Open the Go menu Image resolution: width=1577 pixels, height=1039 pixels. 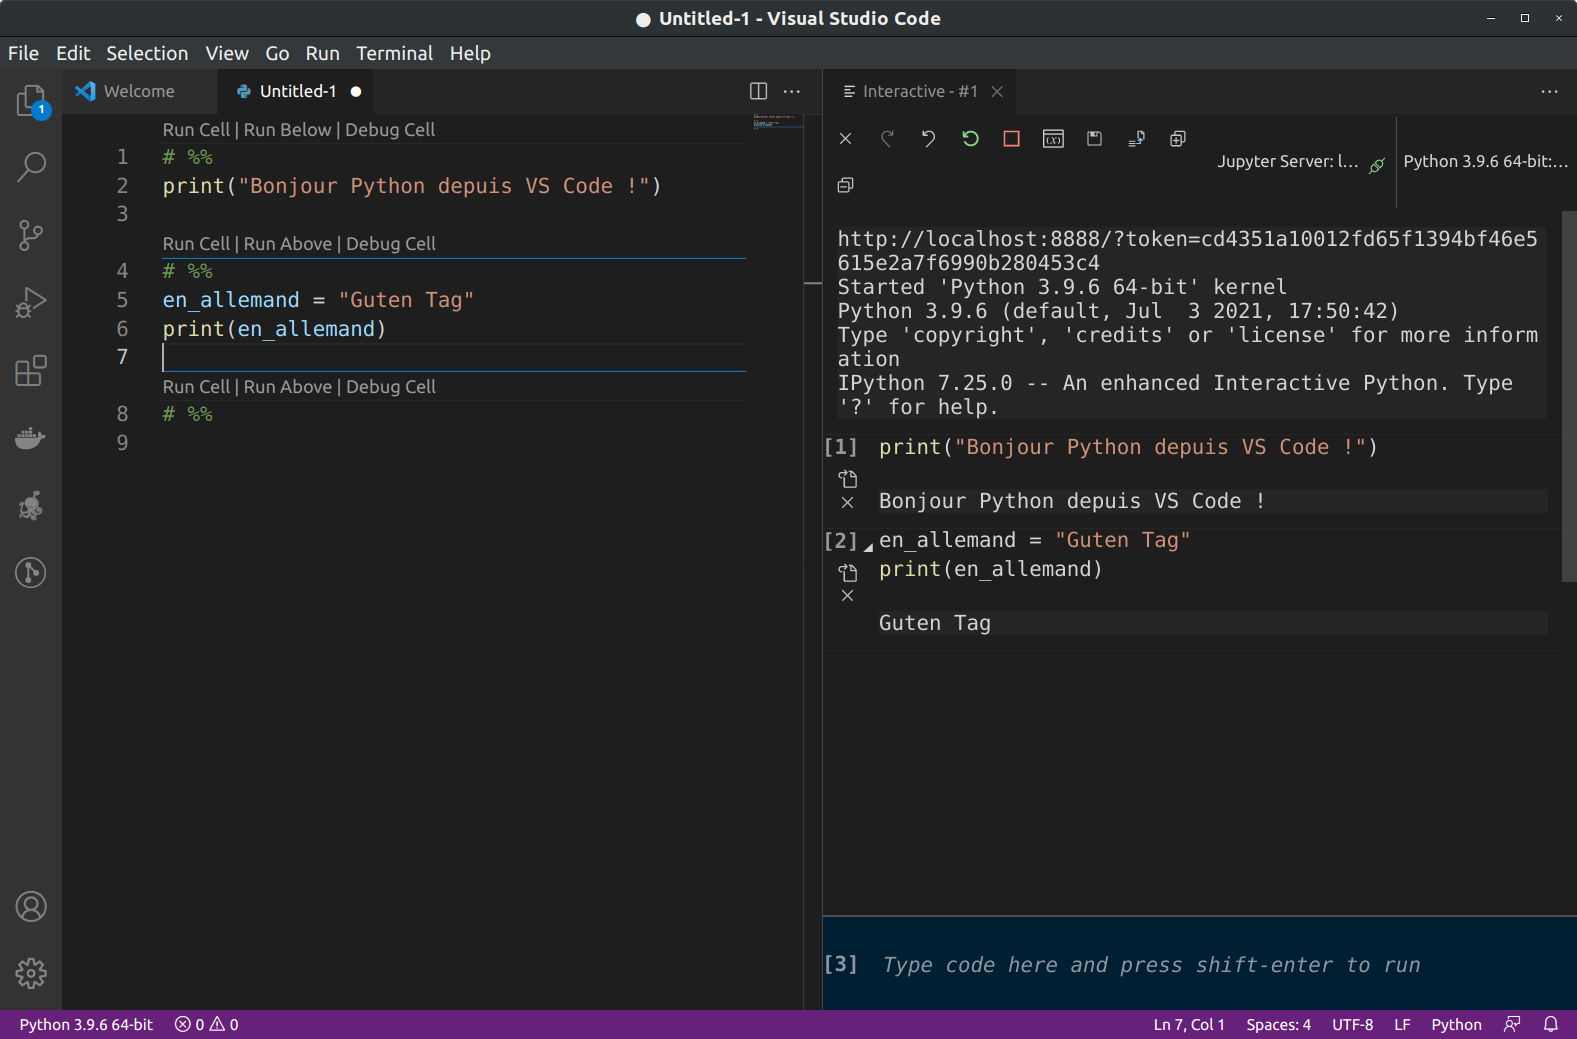tap(277, 53)
